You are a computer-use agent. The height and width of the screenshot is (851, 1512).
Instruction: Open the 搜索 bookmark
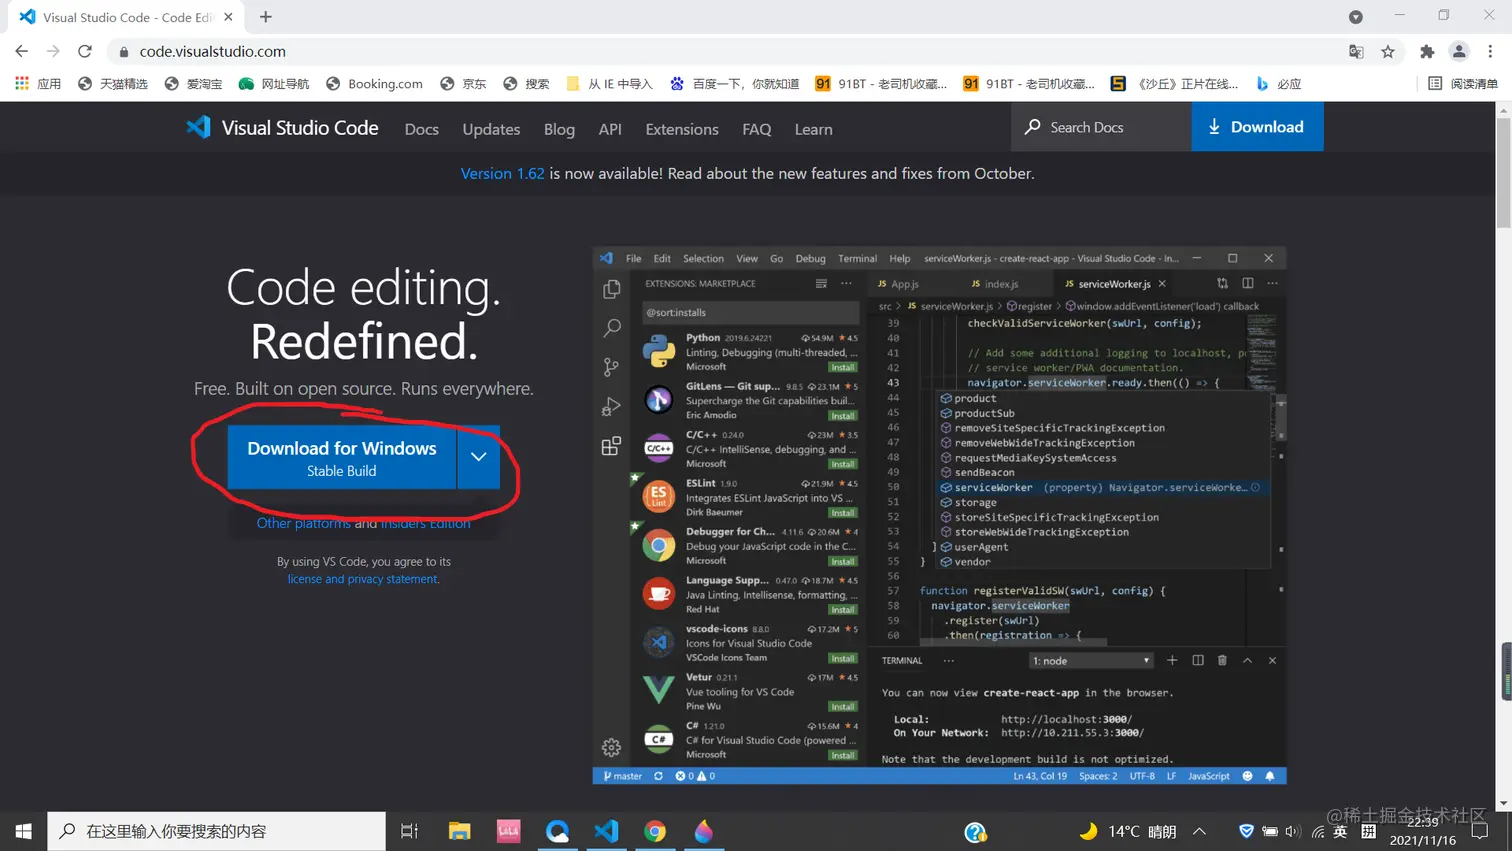[x=526, y=84]
